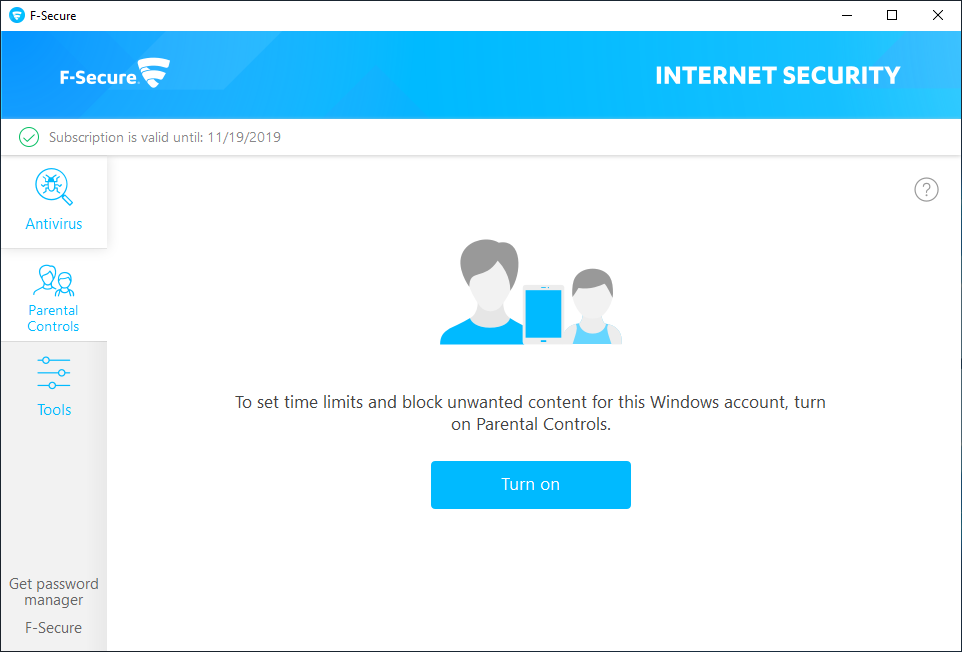Screen dimensions: 962x652
Task: Minimize the F-Secure window
Action: point(845,15)
